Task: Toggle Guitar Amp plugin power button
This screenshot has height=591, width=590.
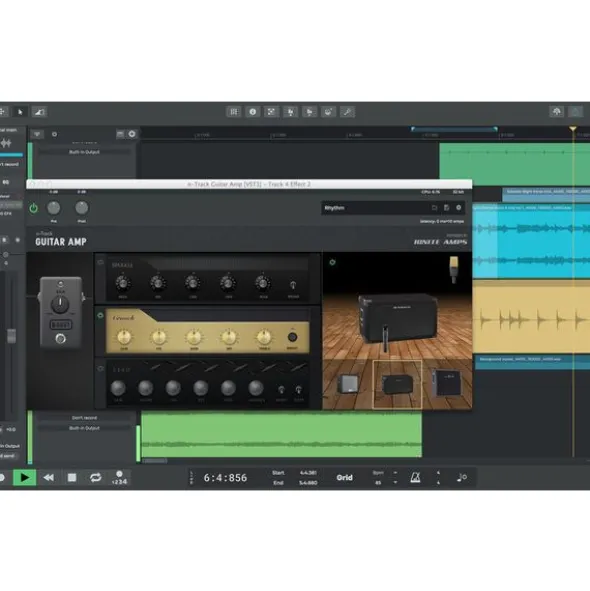Action: tap(34, 208)
